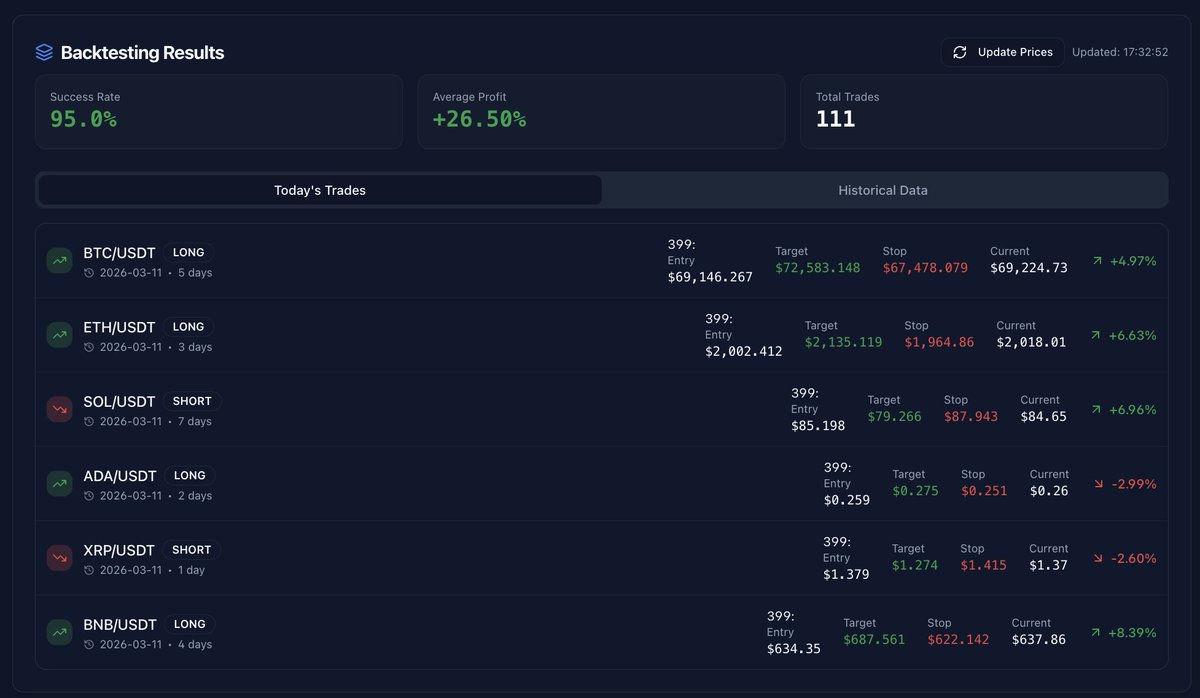Click the BTC entry price $69,146.267
The width and height of the screenshot is (1200, 698).
click(x=710, y=277)
